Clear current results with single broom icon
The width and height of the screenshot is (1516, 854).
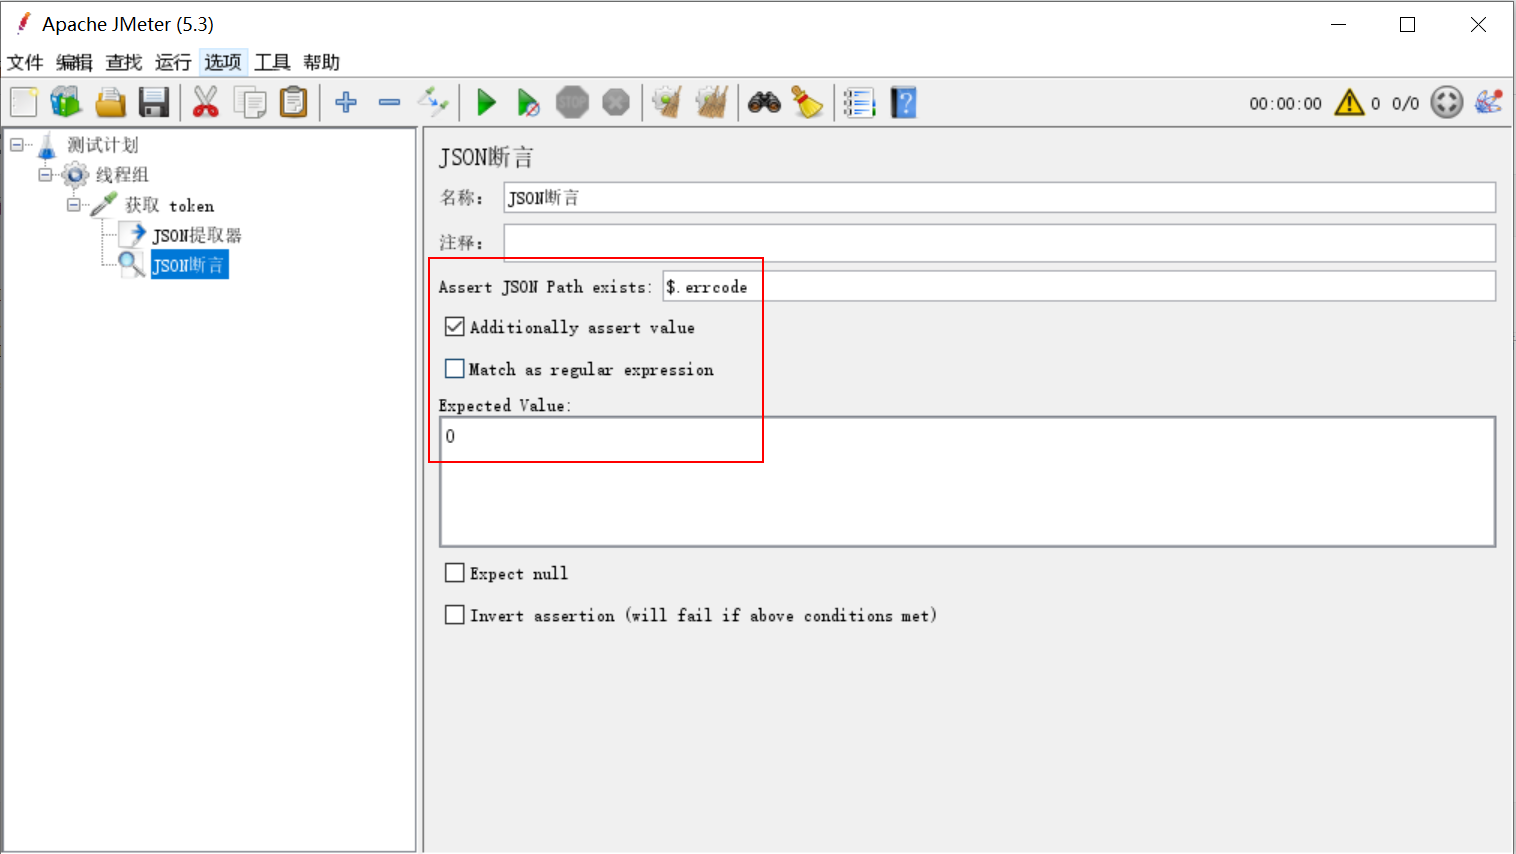pos(667,102)
